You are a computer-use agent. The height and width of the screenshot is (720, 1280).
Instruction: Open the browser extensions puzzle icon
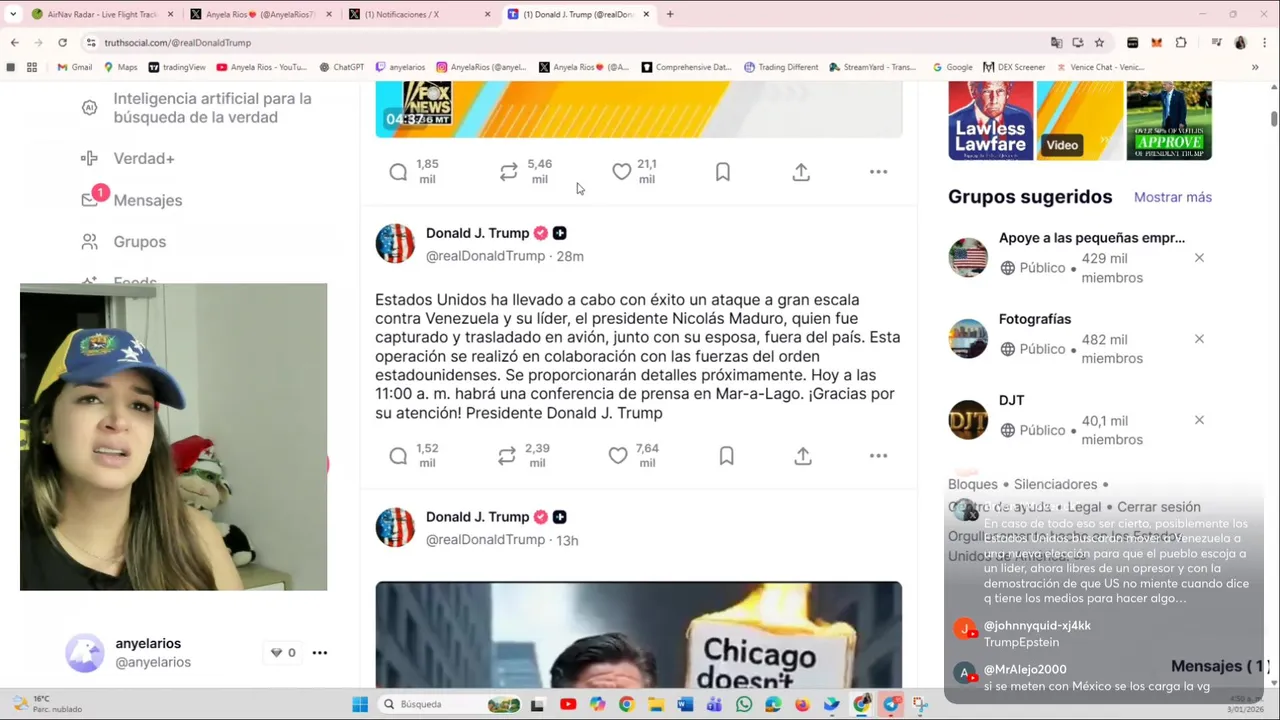pos(1181,42)
